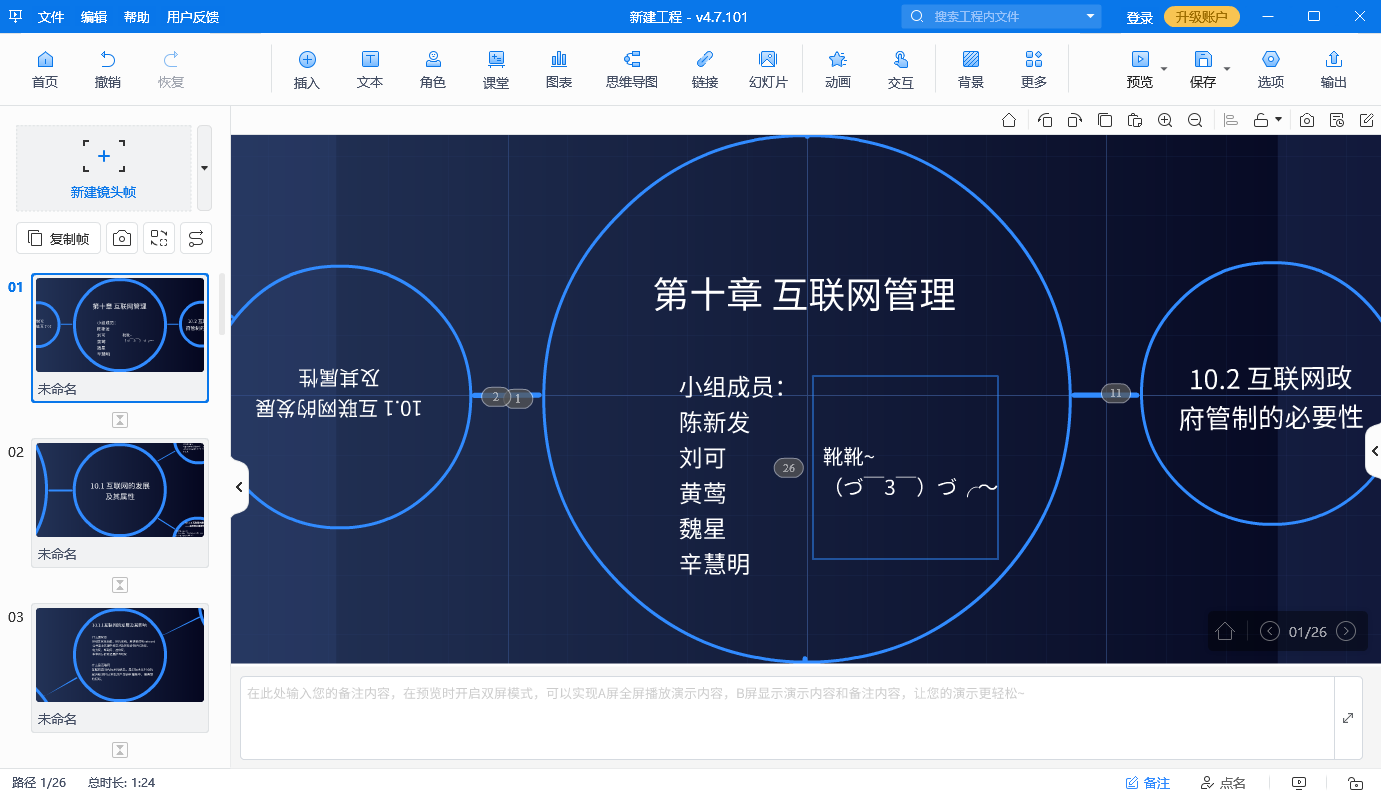
Task: Create a new frame with 新建镜头帧
Action: click(103, 168)
